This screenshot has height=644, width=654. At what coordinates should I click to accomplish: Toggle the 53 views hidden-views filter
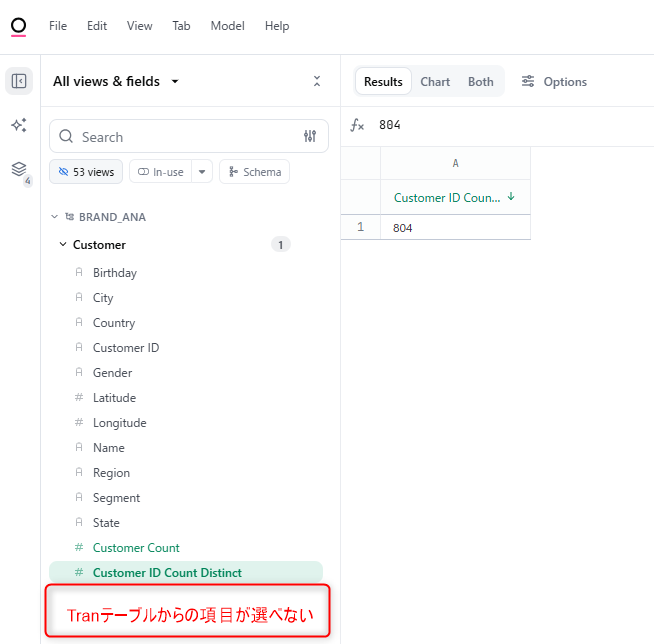tap(86, 172)
